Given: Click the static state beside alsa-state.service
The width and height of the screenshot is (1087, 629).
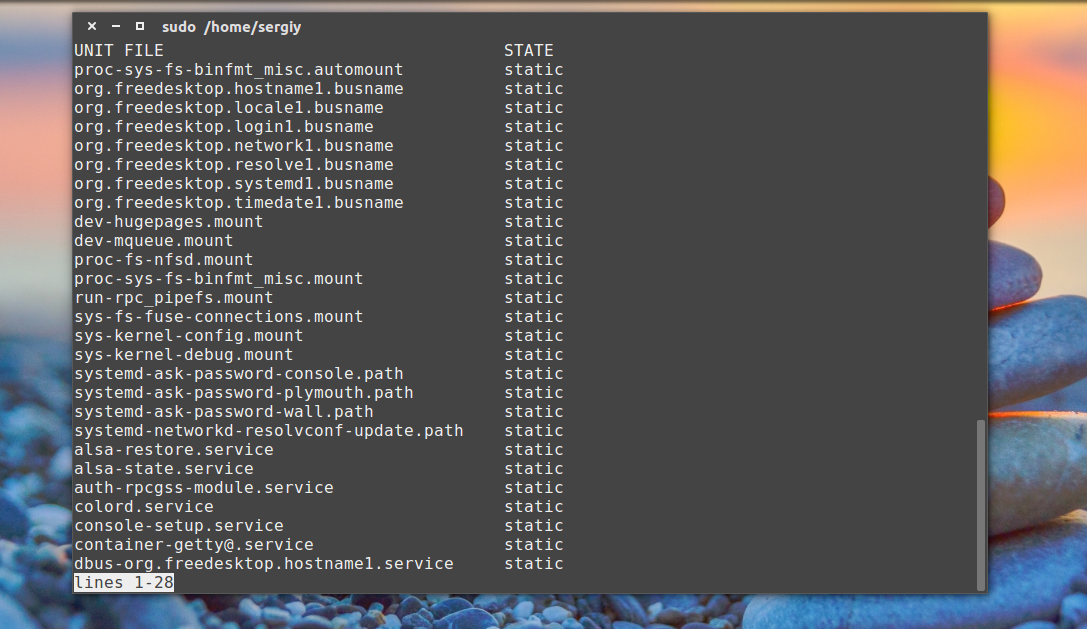Looking at the screenshot, I should tap(533, 468).
